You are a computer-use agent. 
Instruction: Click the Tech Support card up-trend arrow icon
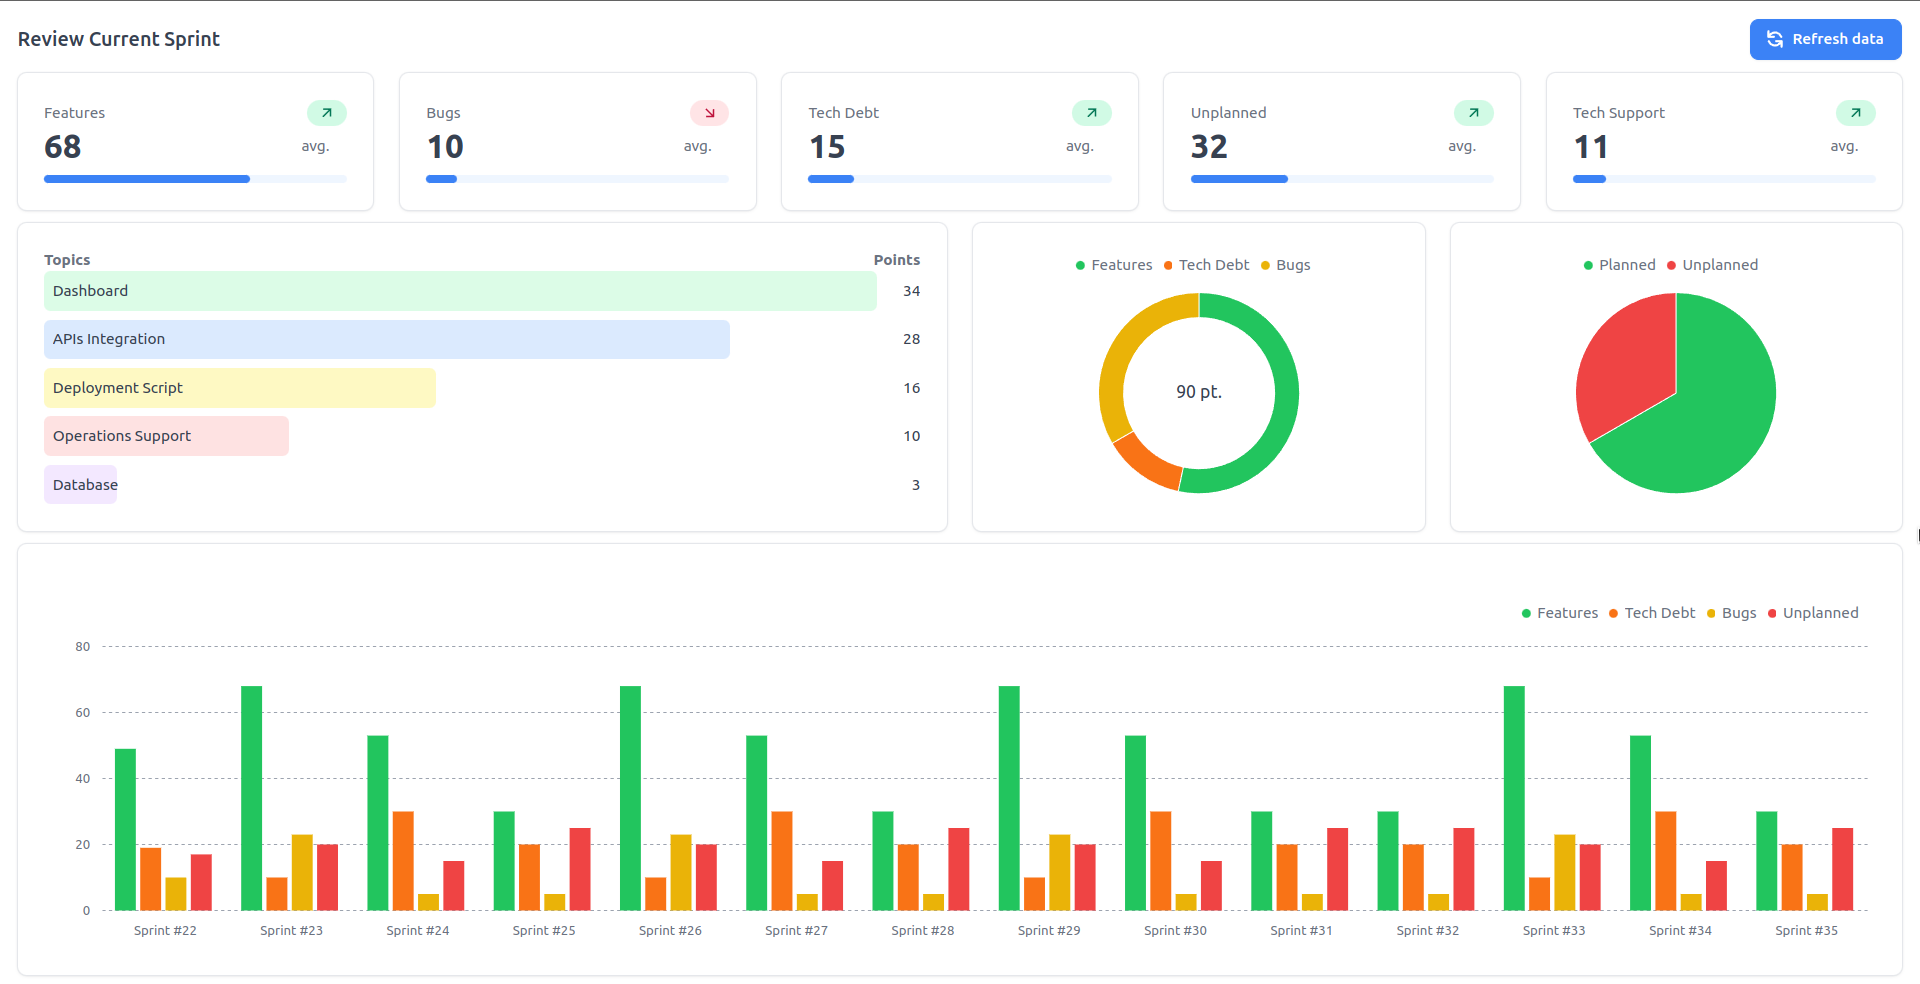tap(1856, 113)
